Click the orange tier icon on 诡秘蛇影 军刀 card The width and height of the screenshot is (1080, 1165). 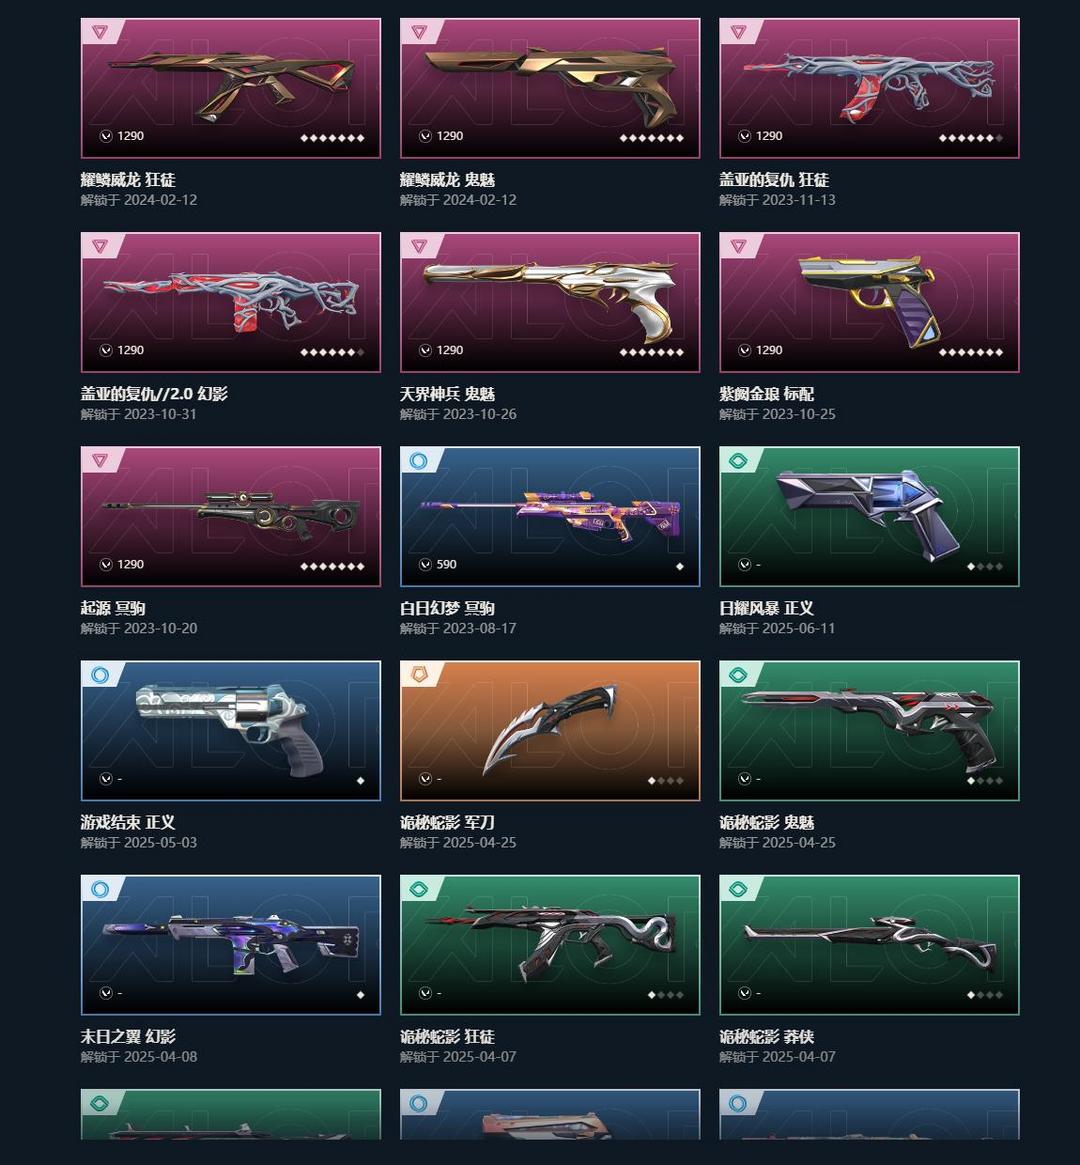[x=419, y=675]
